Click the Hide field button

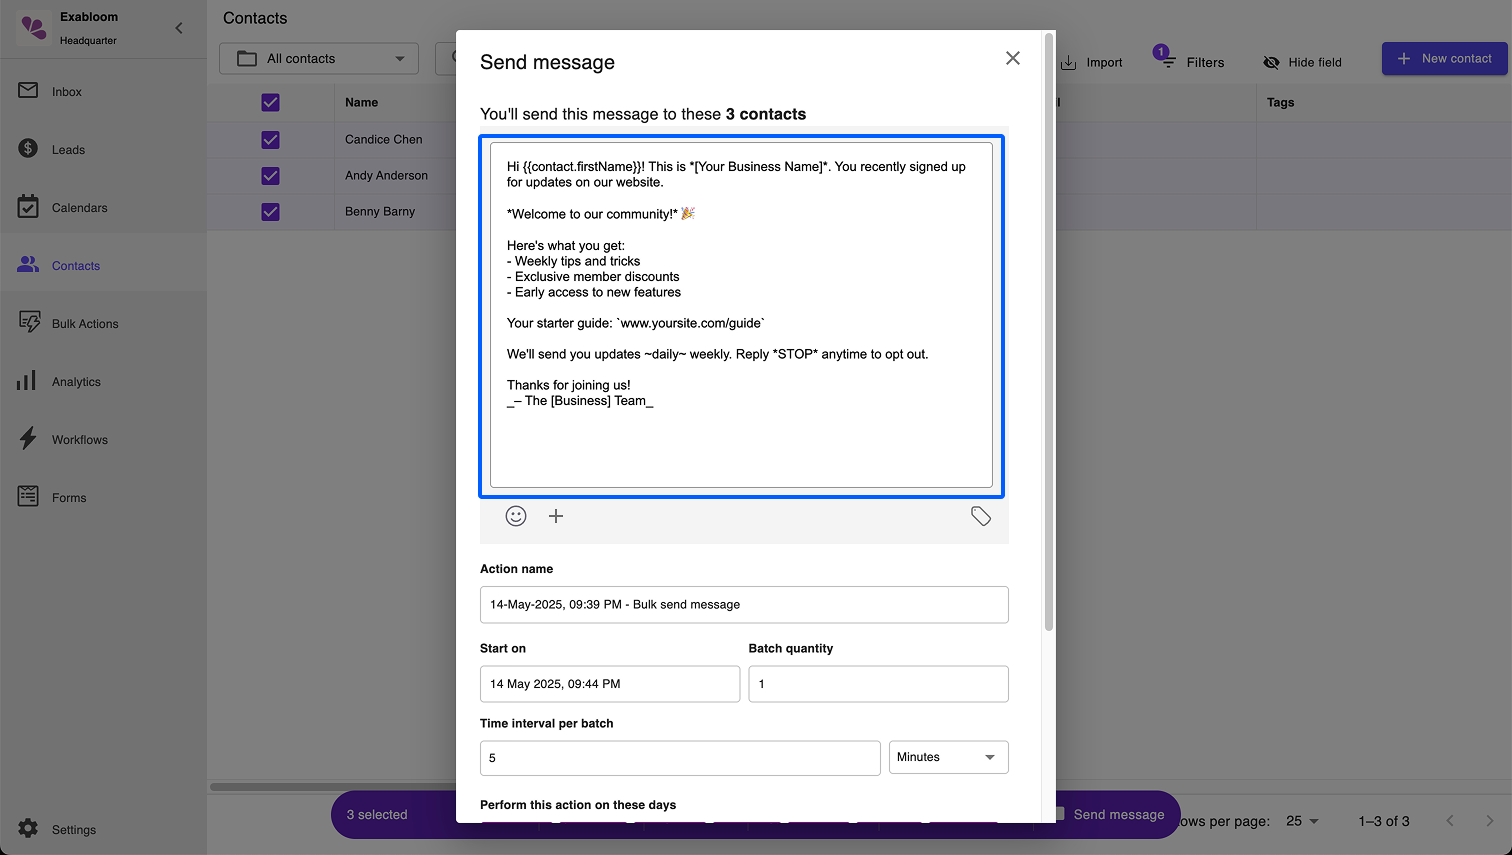(1302, 62)
